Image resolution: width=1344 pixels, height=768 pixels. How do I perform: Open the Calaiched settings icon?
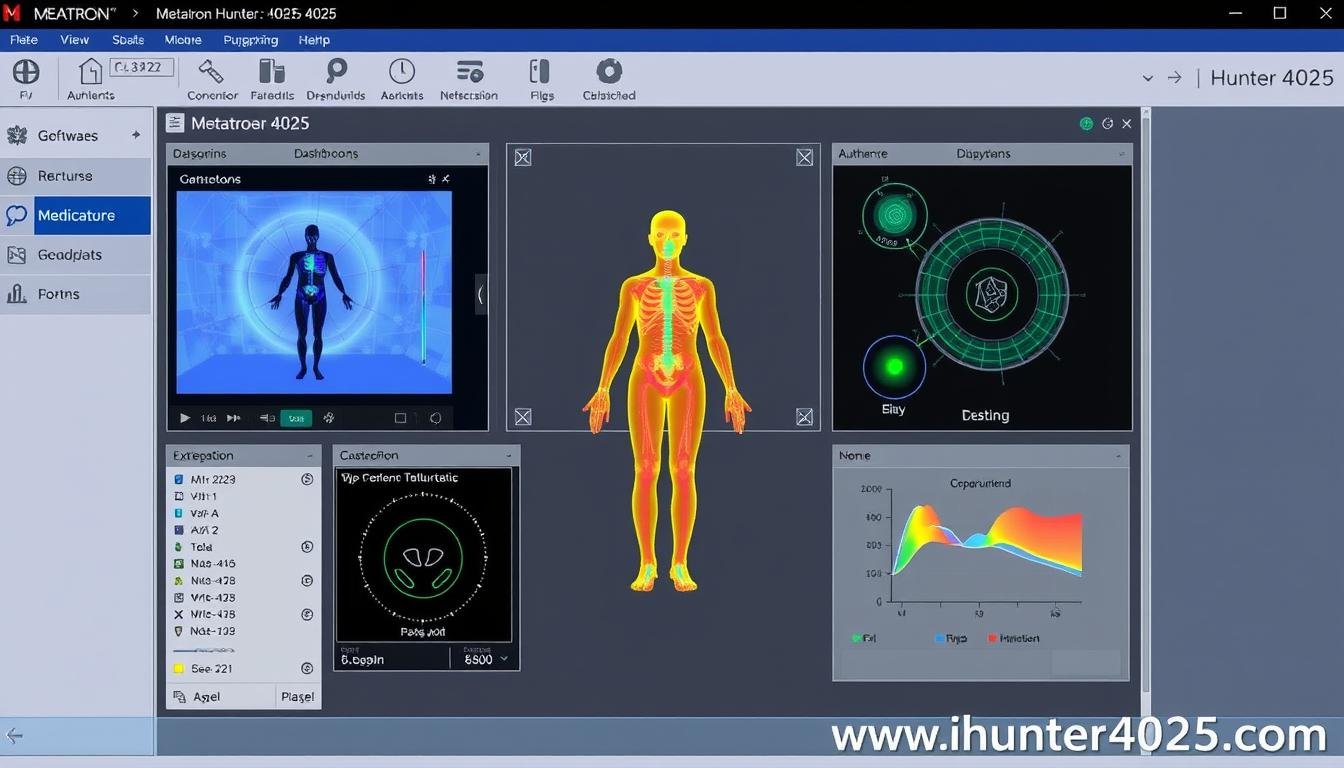[608, 78]
